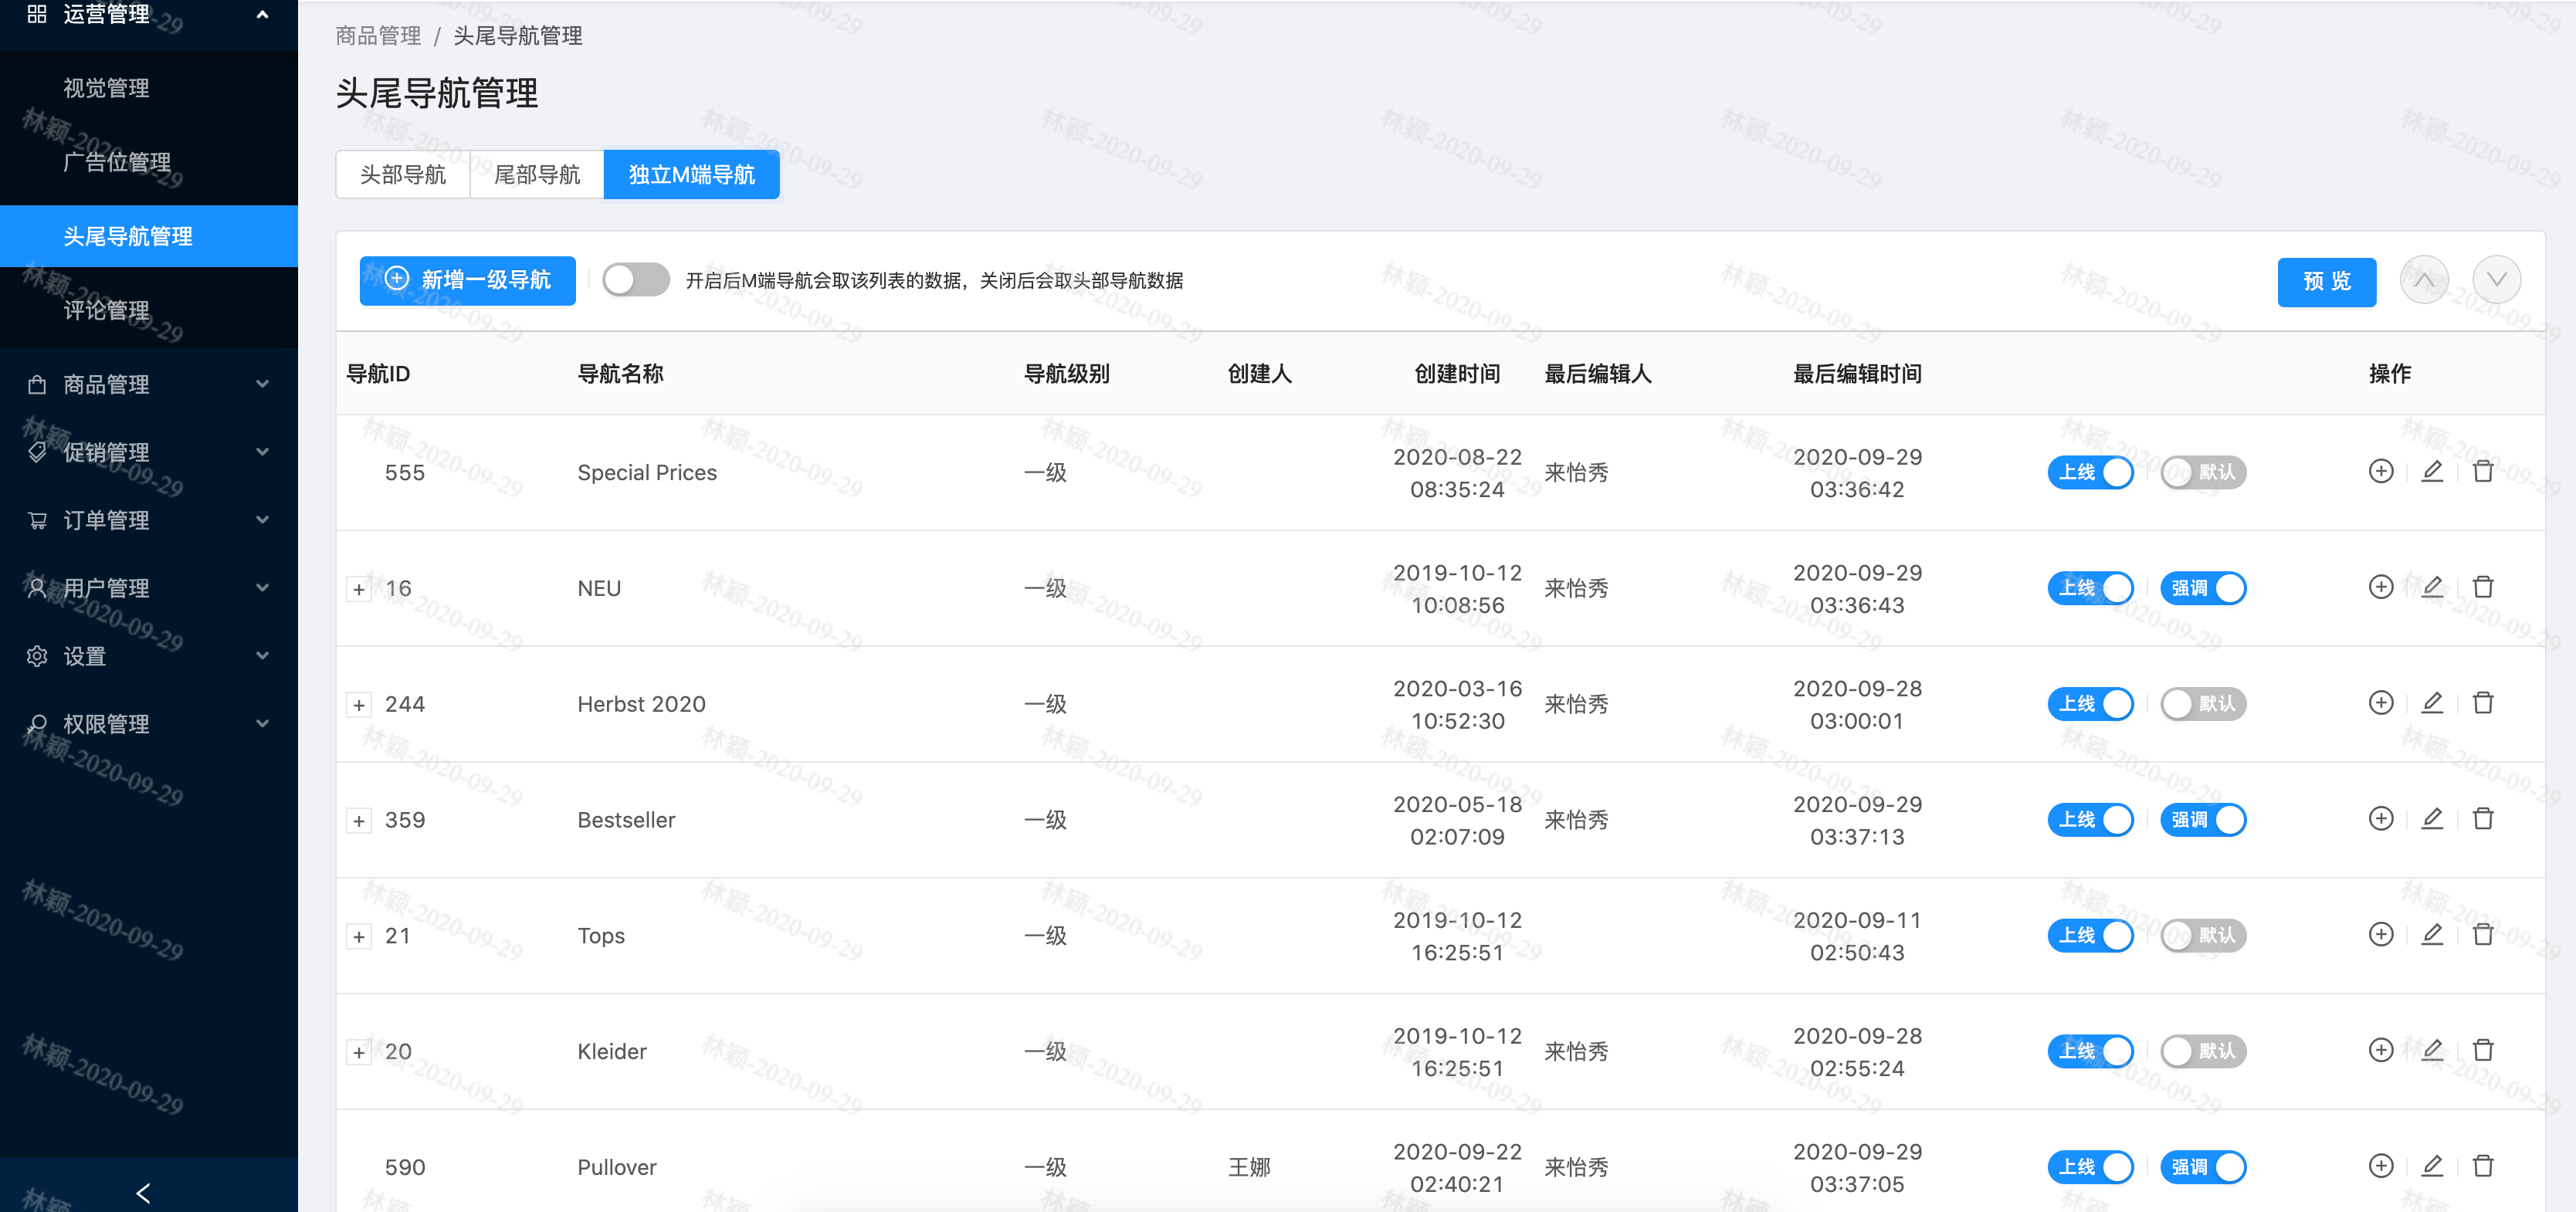Viewport: 2576px width, 1212px height.
Task: Add sub-navigation under Herbst 2020
Action: click(x=2380, y=703)
